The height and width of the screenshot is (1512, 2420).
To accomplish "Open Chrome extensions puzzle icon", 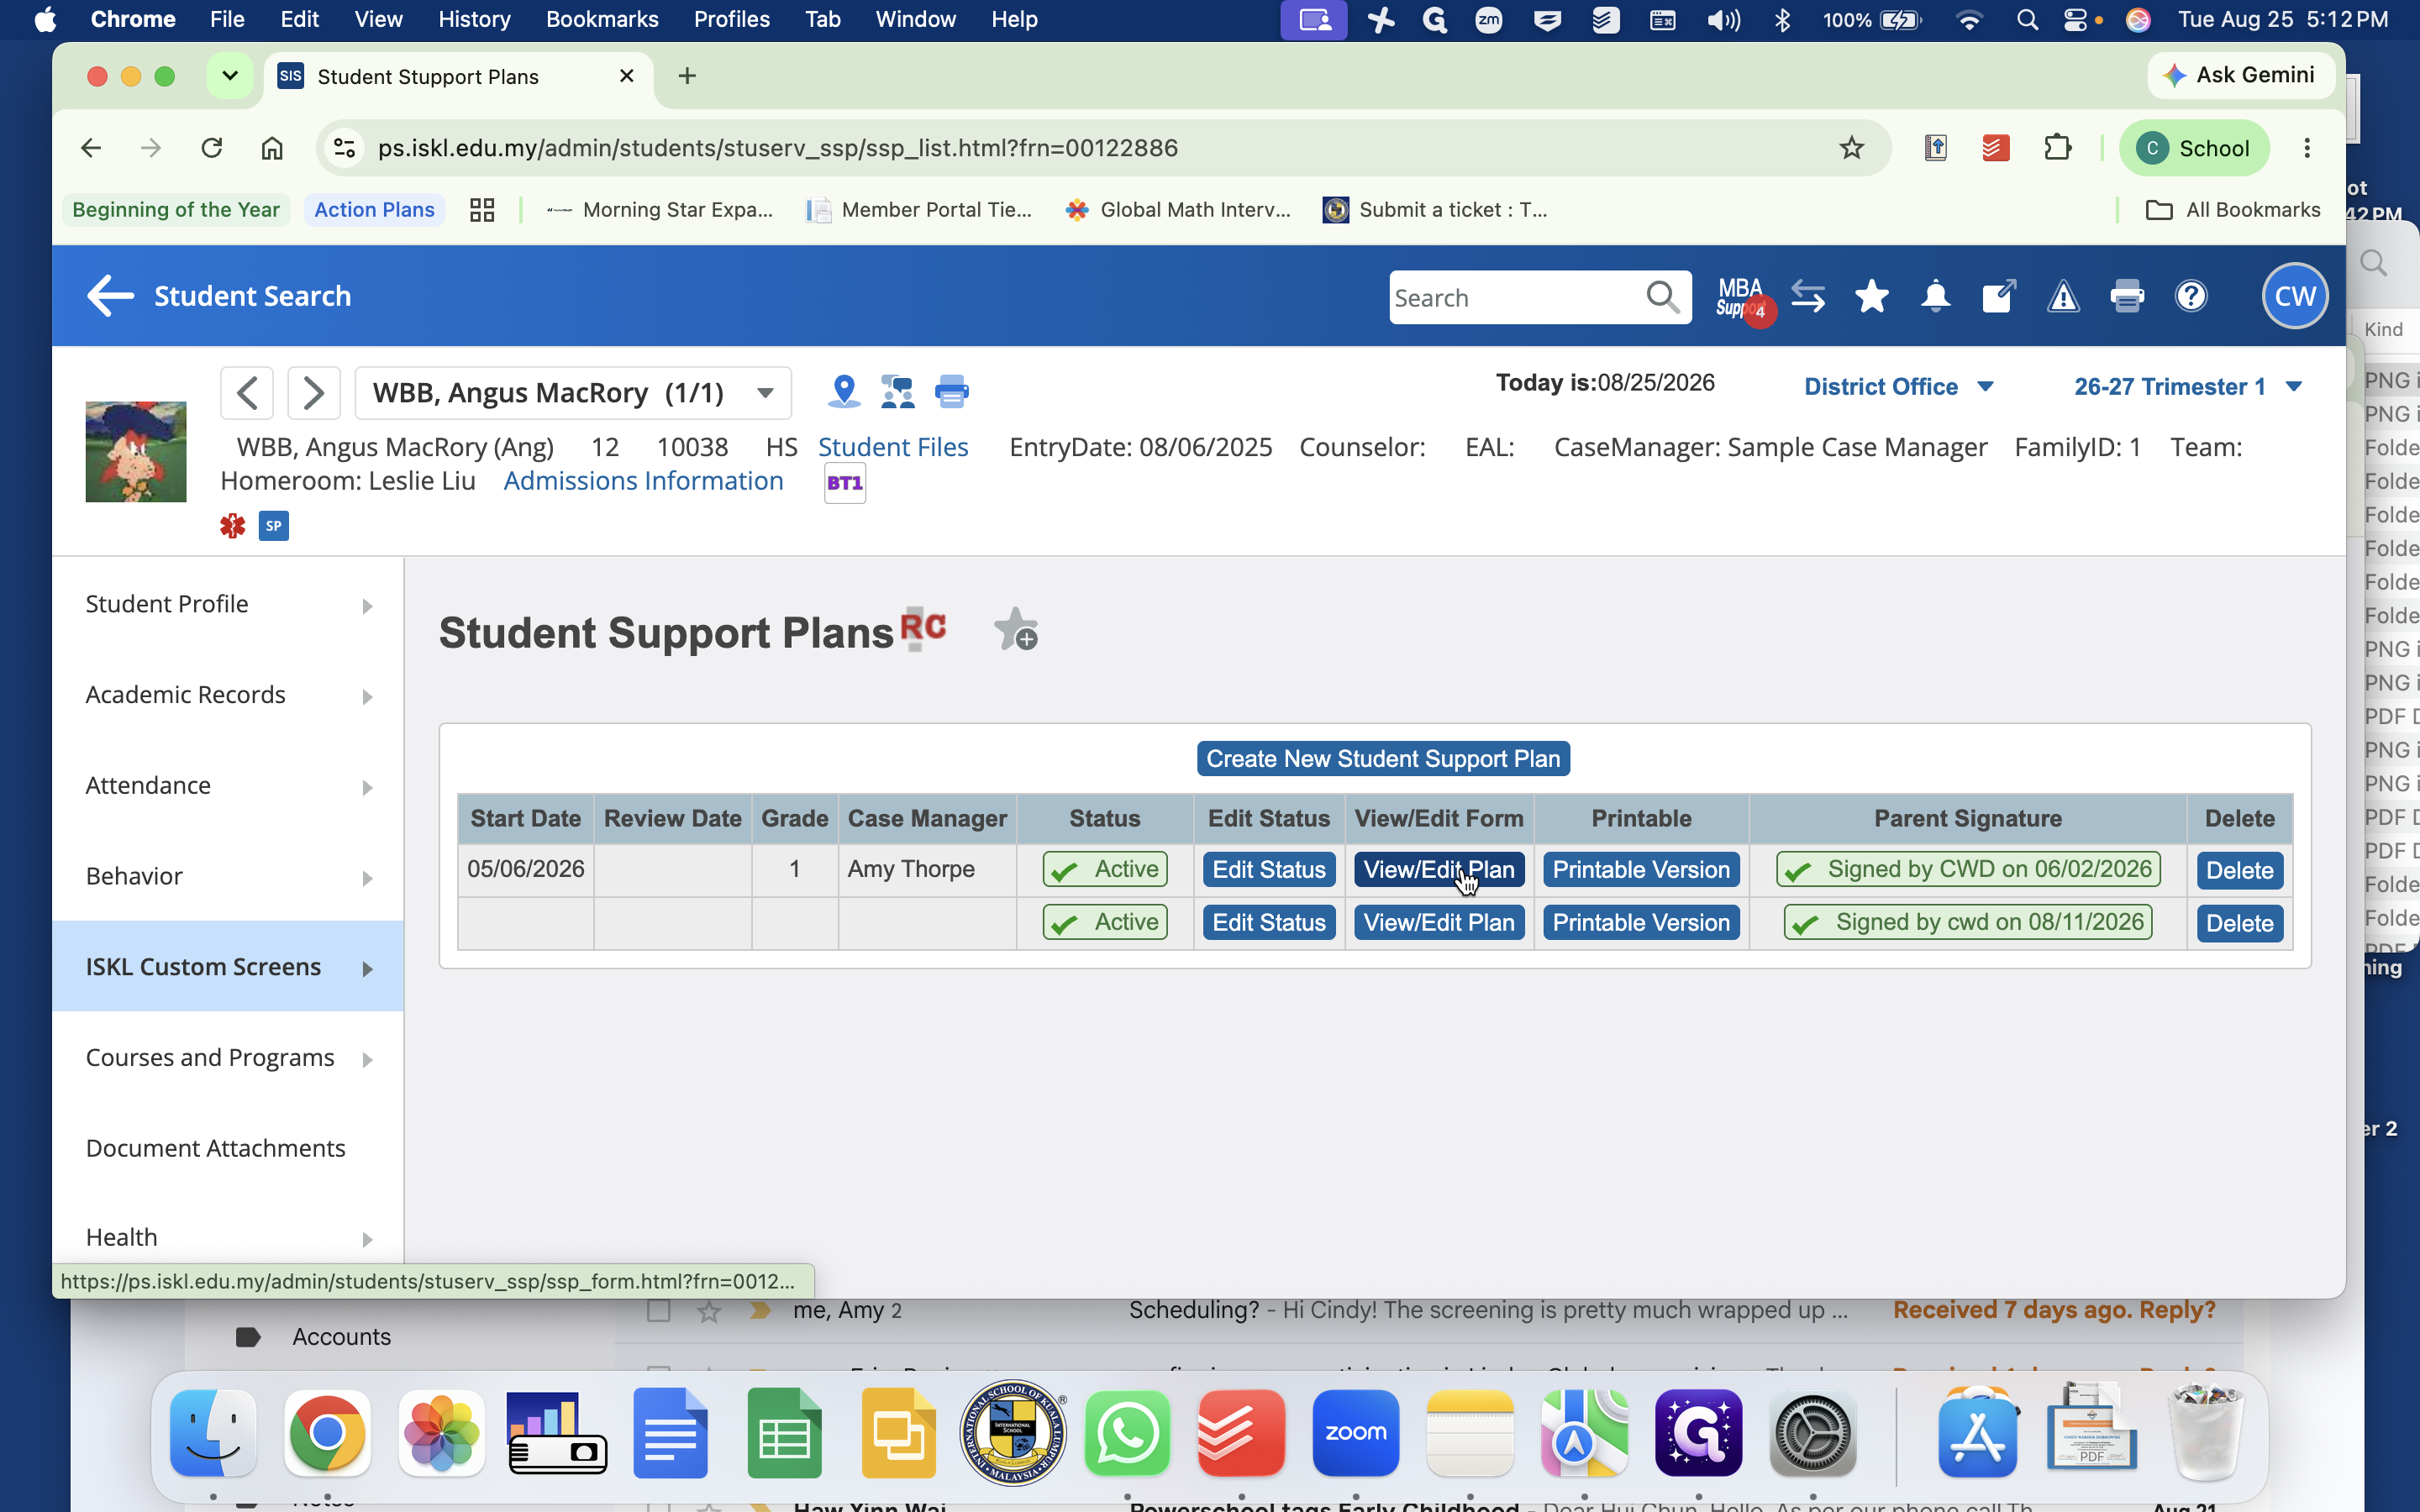I will (x=2057, y=148).
